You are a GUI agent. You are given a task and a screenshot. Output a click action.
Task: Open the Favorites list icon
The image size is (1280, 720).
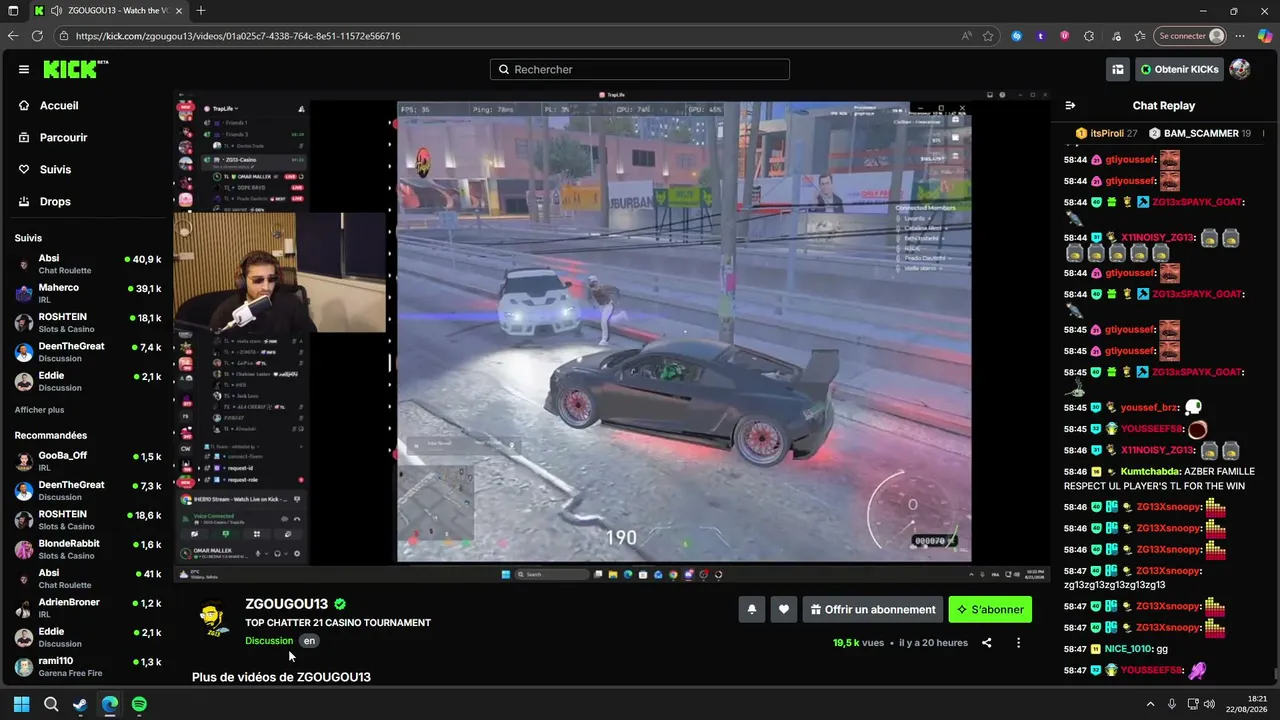pos(1140,36)
